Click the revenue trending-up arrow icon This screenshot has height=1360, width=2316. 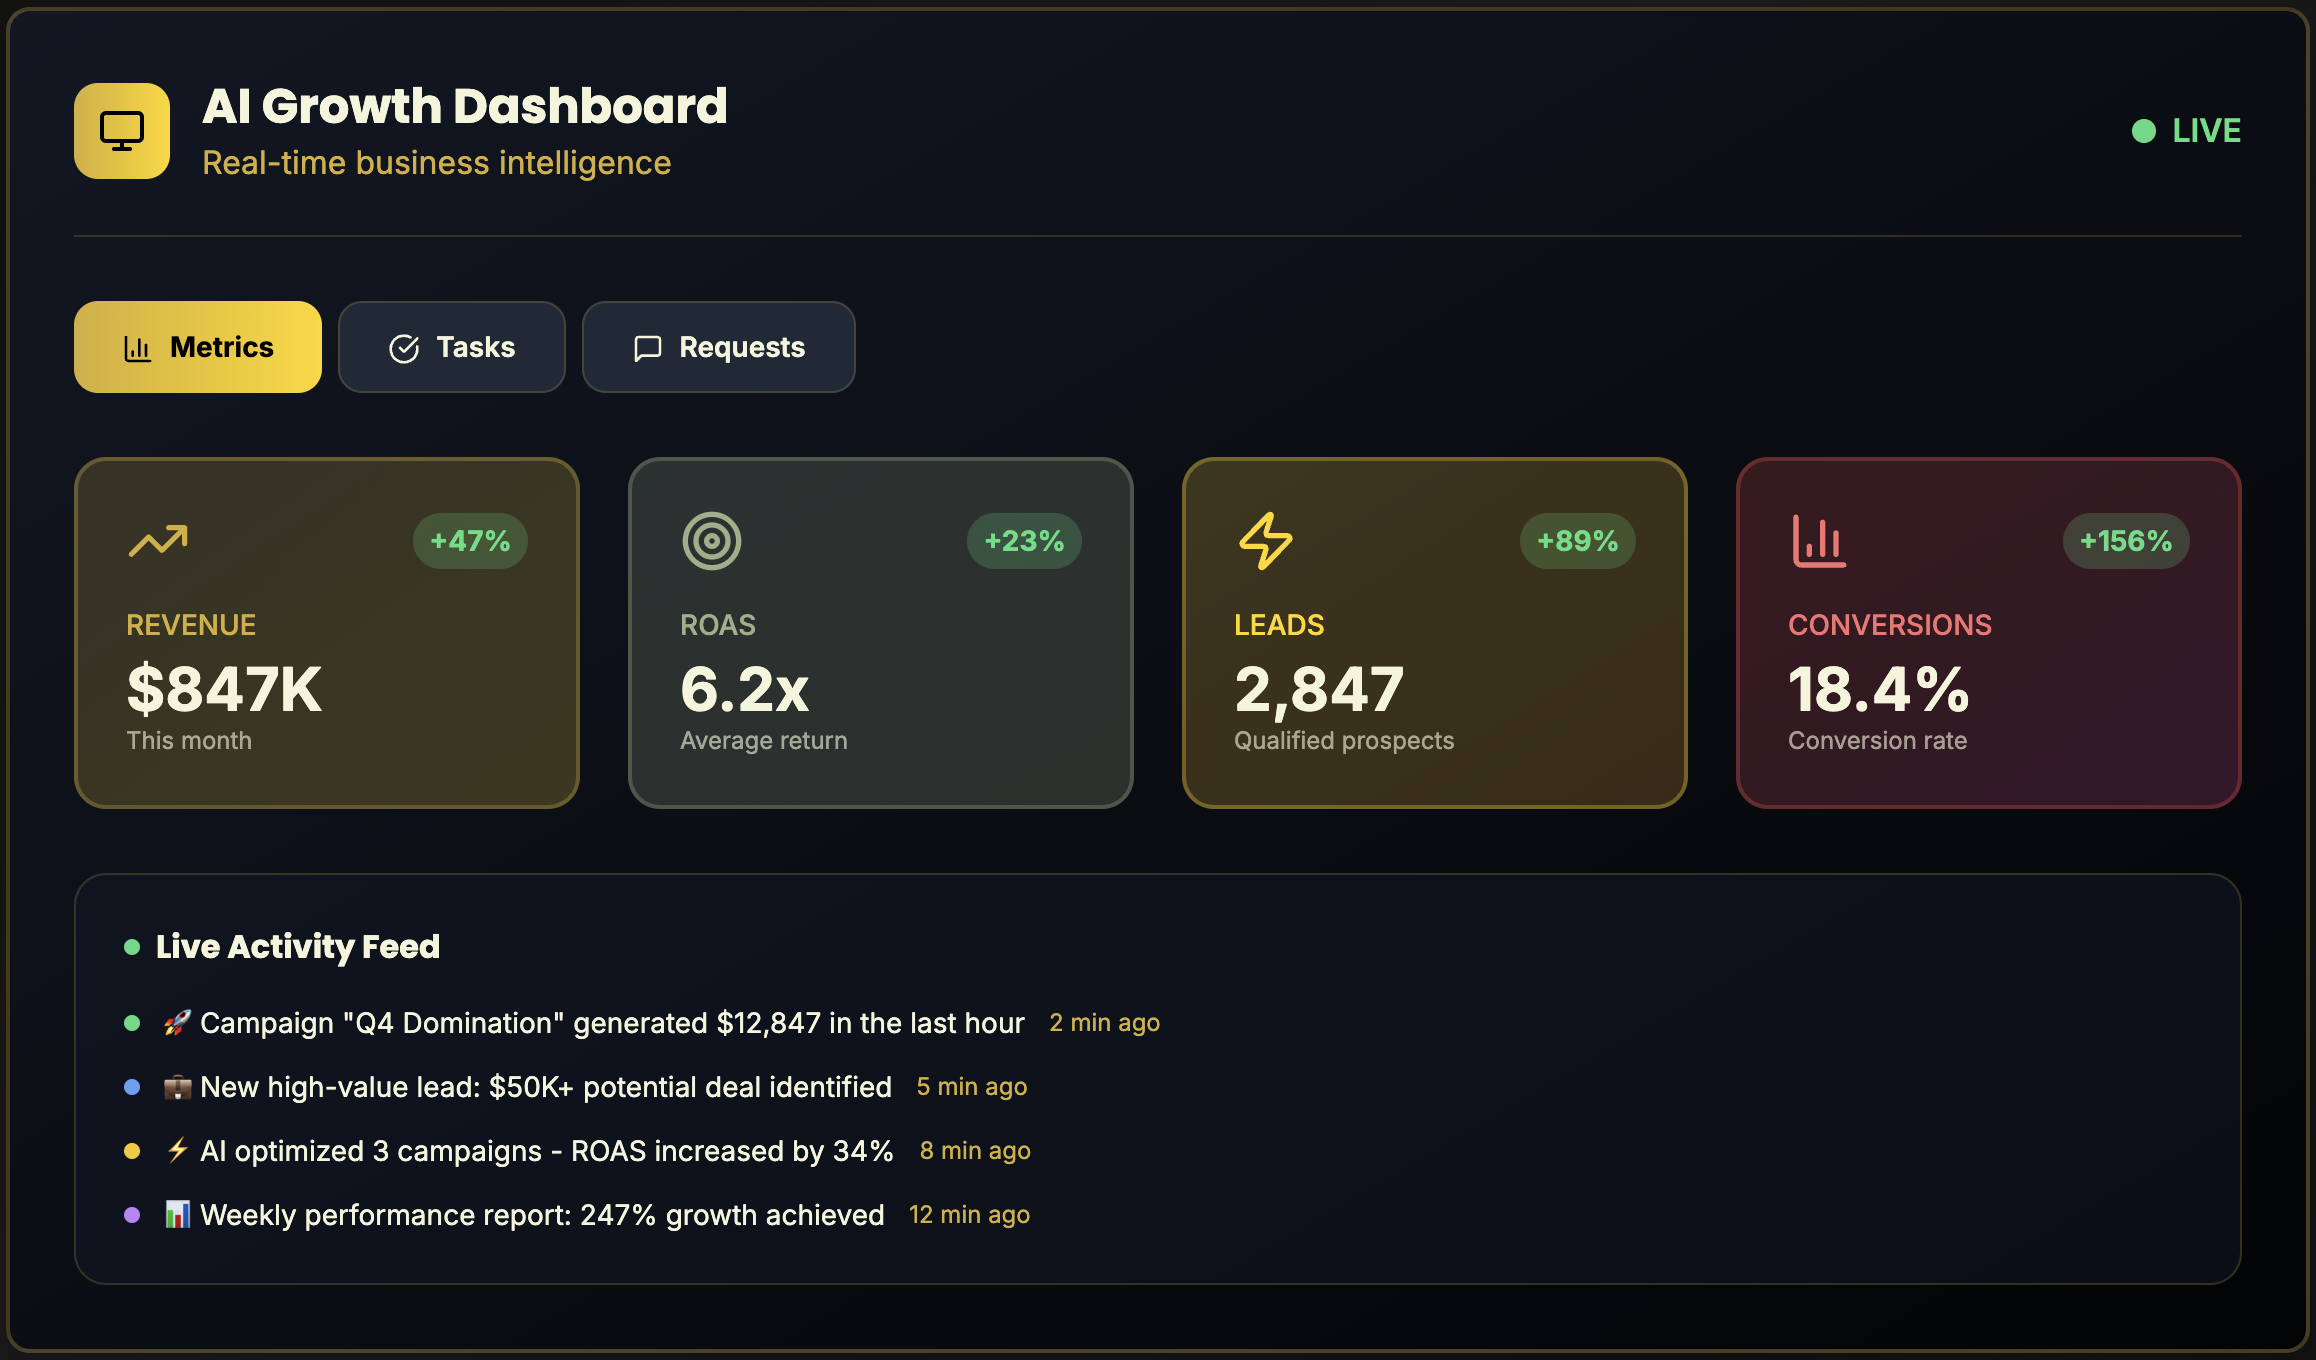point(158,541)
